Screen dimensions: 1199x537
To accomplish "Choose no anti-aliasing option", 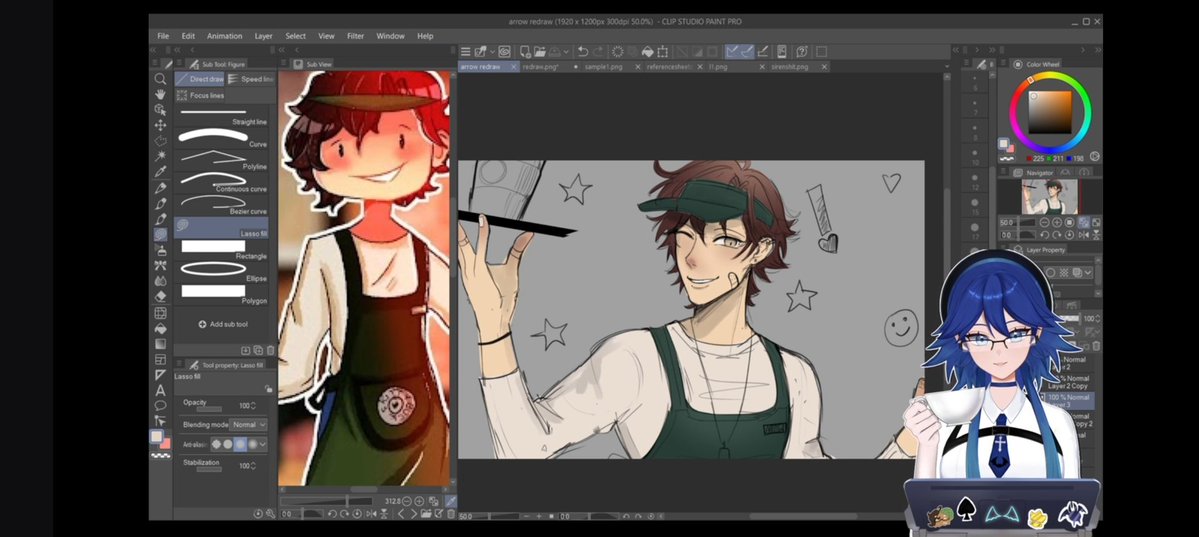I will [216, 444].
